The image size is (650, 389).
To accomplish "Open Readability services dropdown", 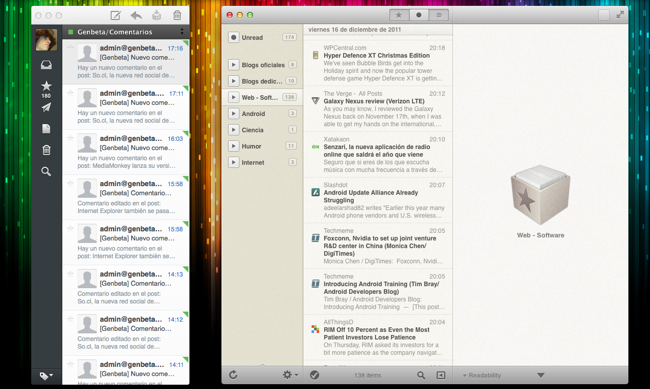I will pos(482,375).
